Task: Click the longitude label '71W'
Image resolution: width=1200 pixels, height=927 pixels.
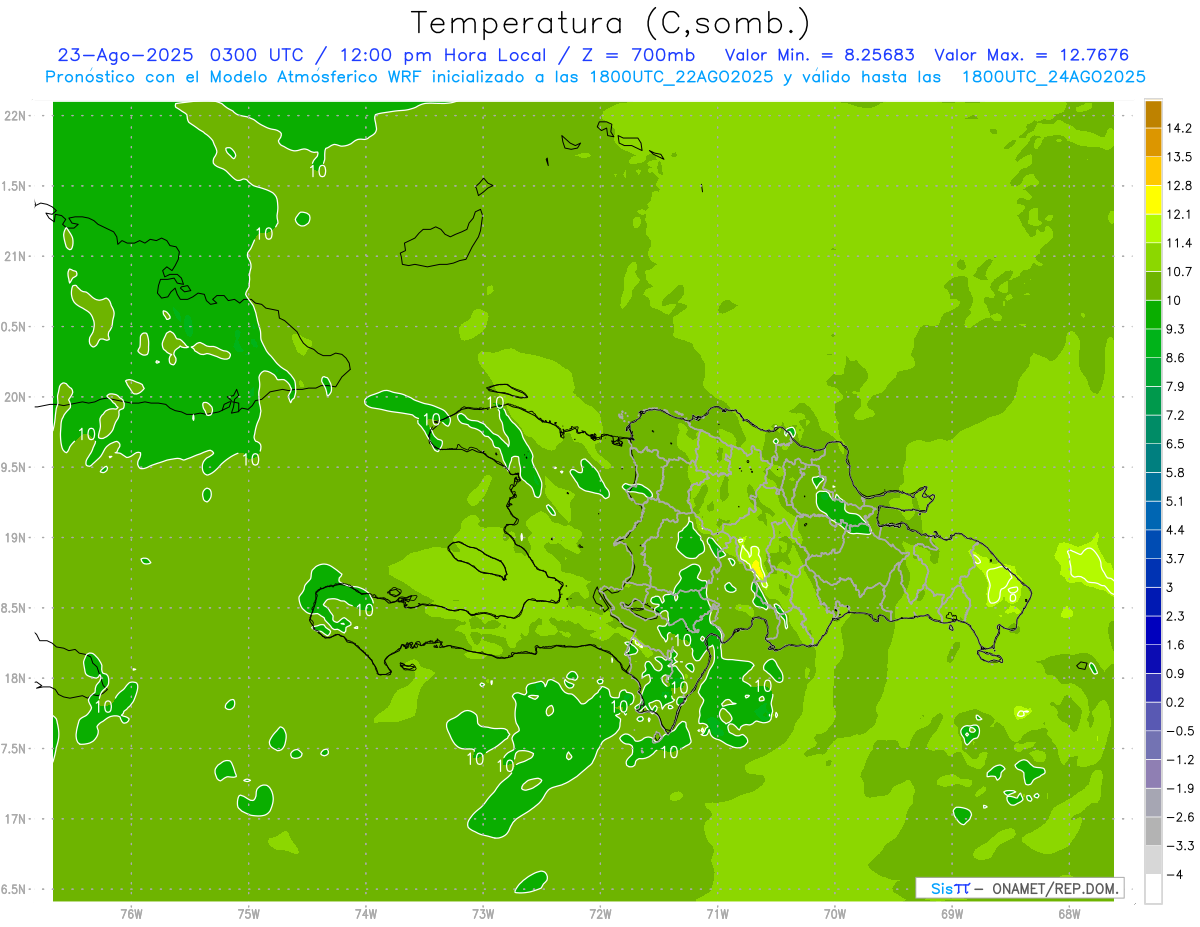Action: pyautogui.click(x=717, y=914)
